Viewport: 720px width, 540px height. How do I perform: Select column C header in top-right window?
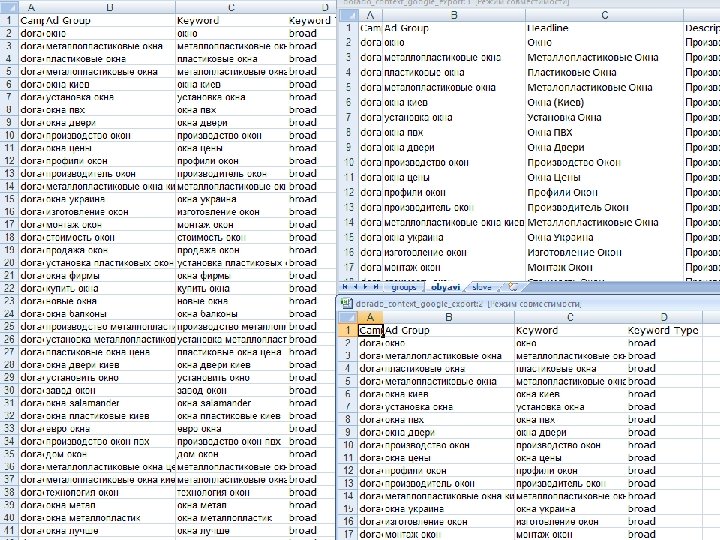(605, 15)
